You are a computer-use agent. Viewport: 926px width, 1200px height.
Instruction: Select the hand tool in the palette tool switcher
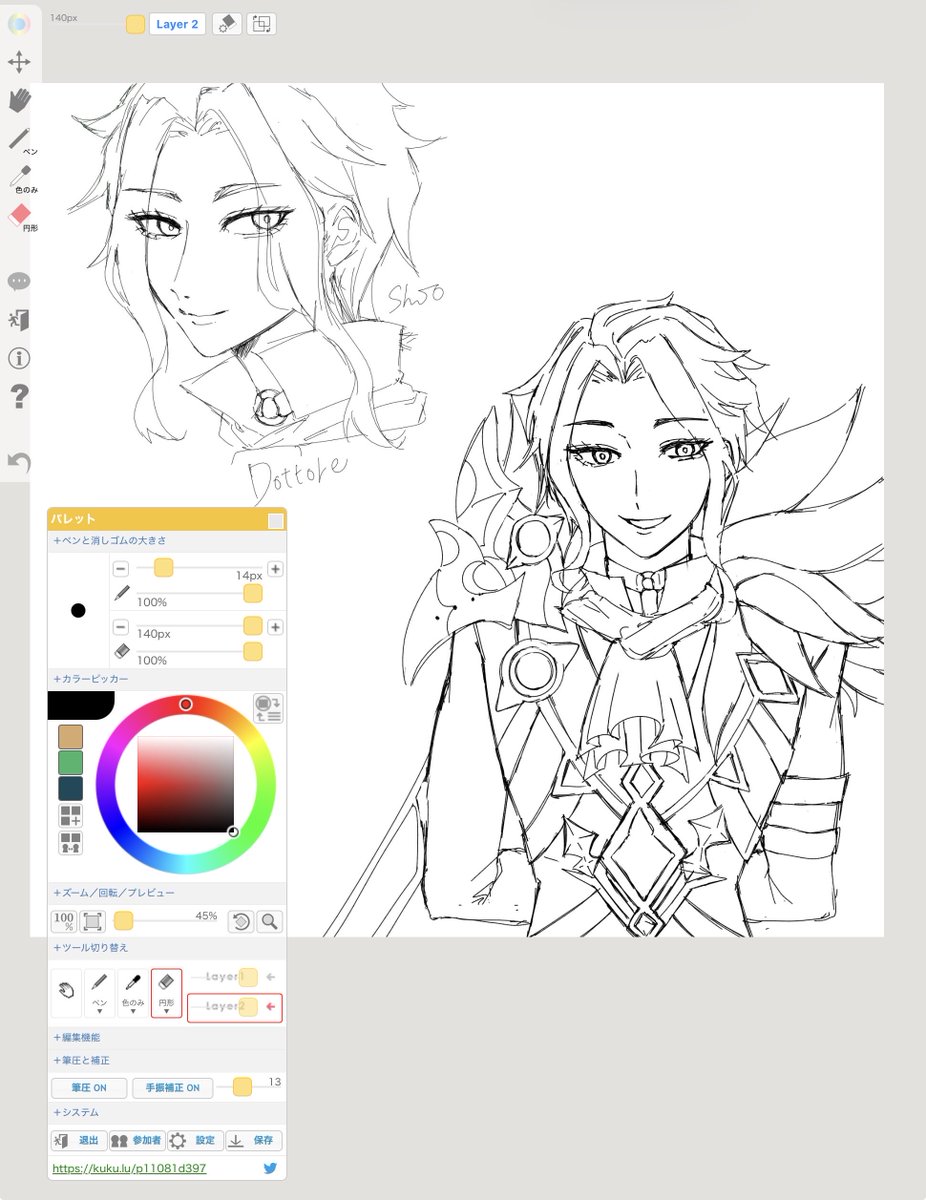pyautogui.click(x=66, y=993)
